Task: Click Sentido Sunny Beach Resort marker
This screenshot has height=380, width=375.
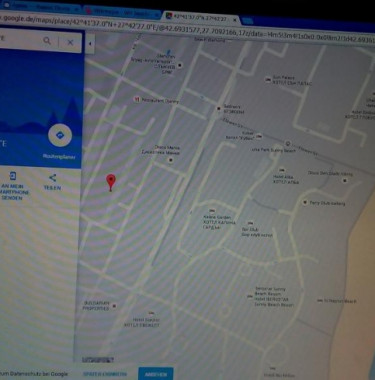Action: 250,296
